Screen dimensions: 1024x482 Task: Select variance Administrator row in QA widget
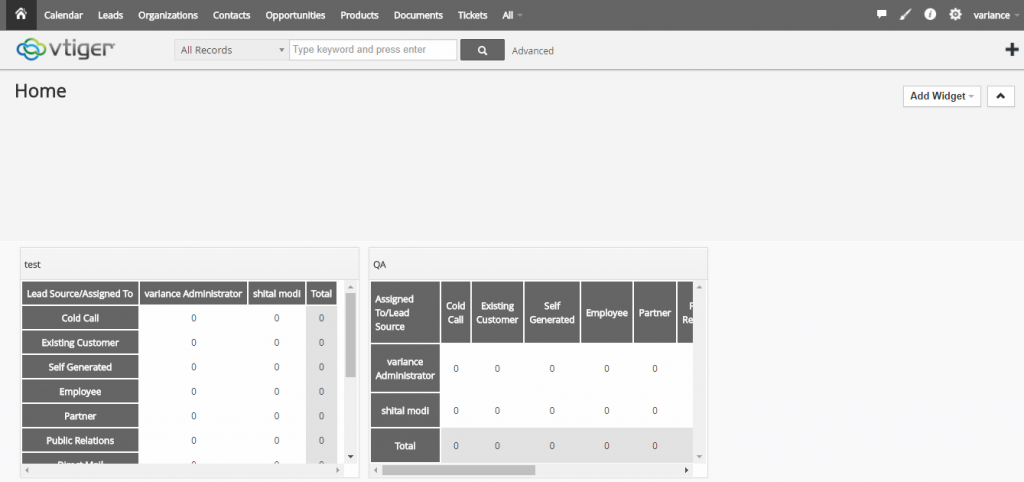[405, 368]
